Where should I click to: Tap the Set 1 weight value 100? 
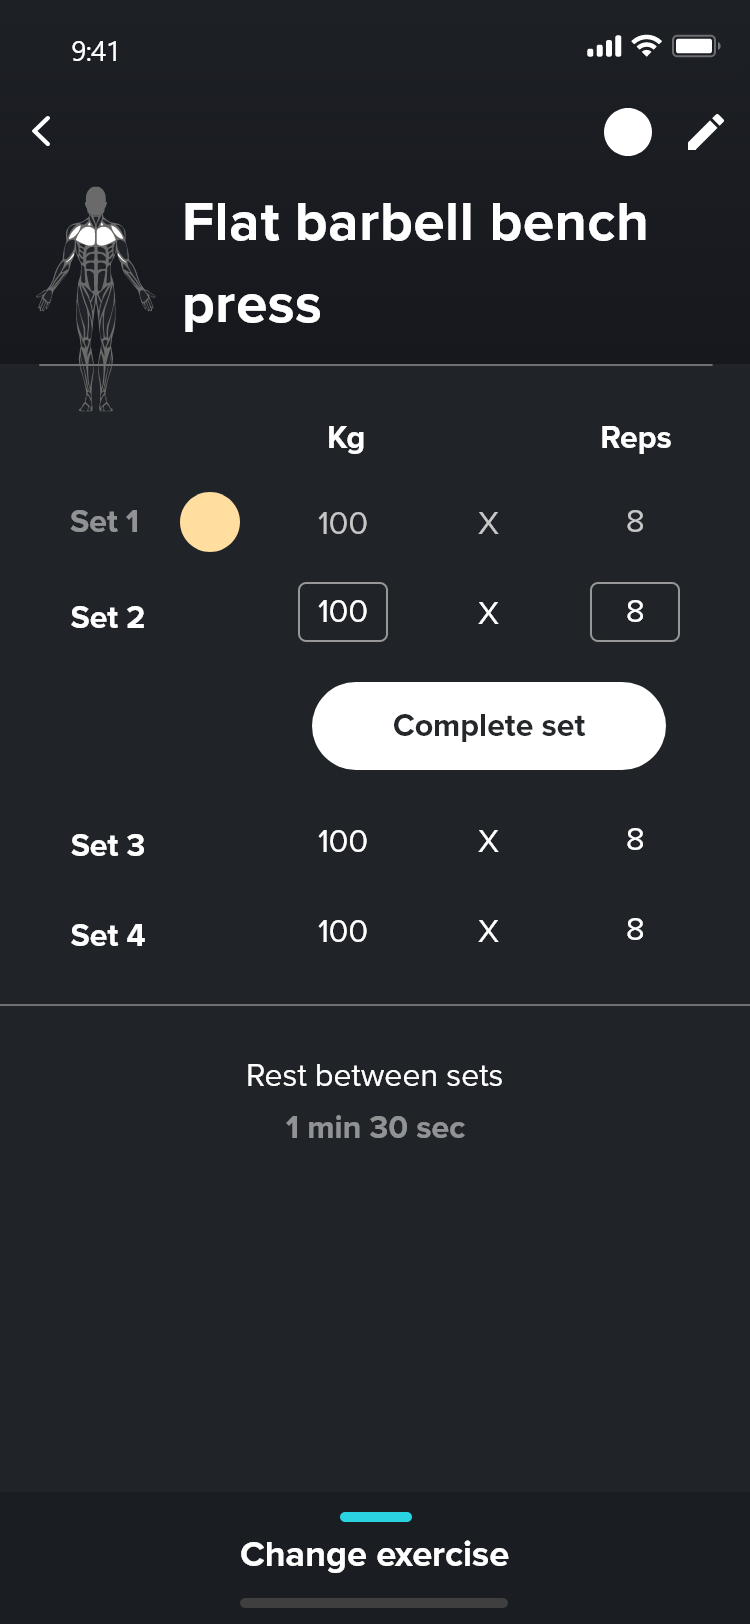(x=343, y=523)
